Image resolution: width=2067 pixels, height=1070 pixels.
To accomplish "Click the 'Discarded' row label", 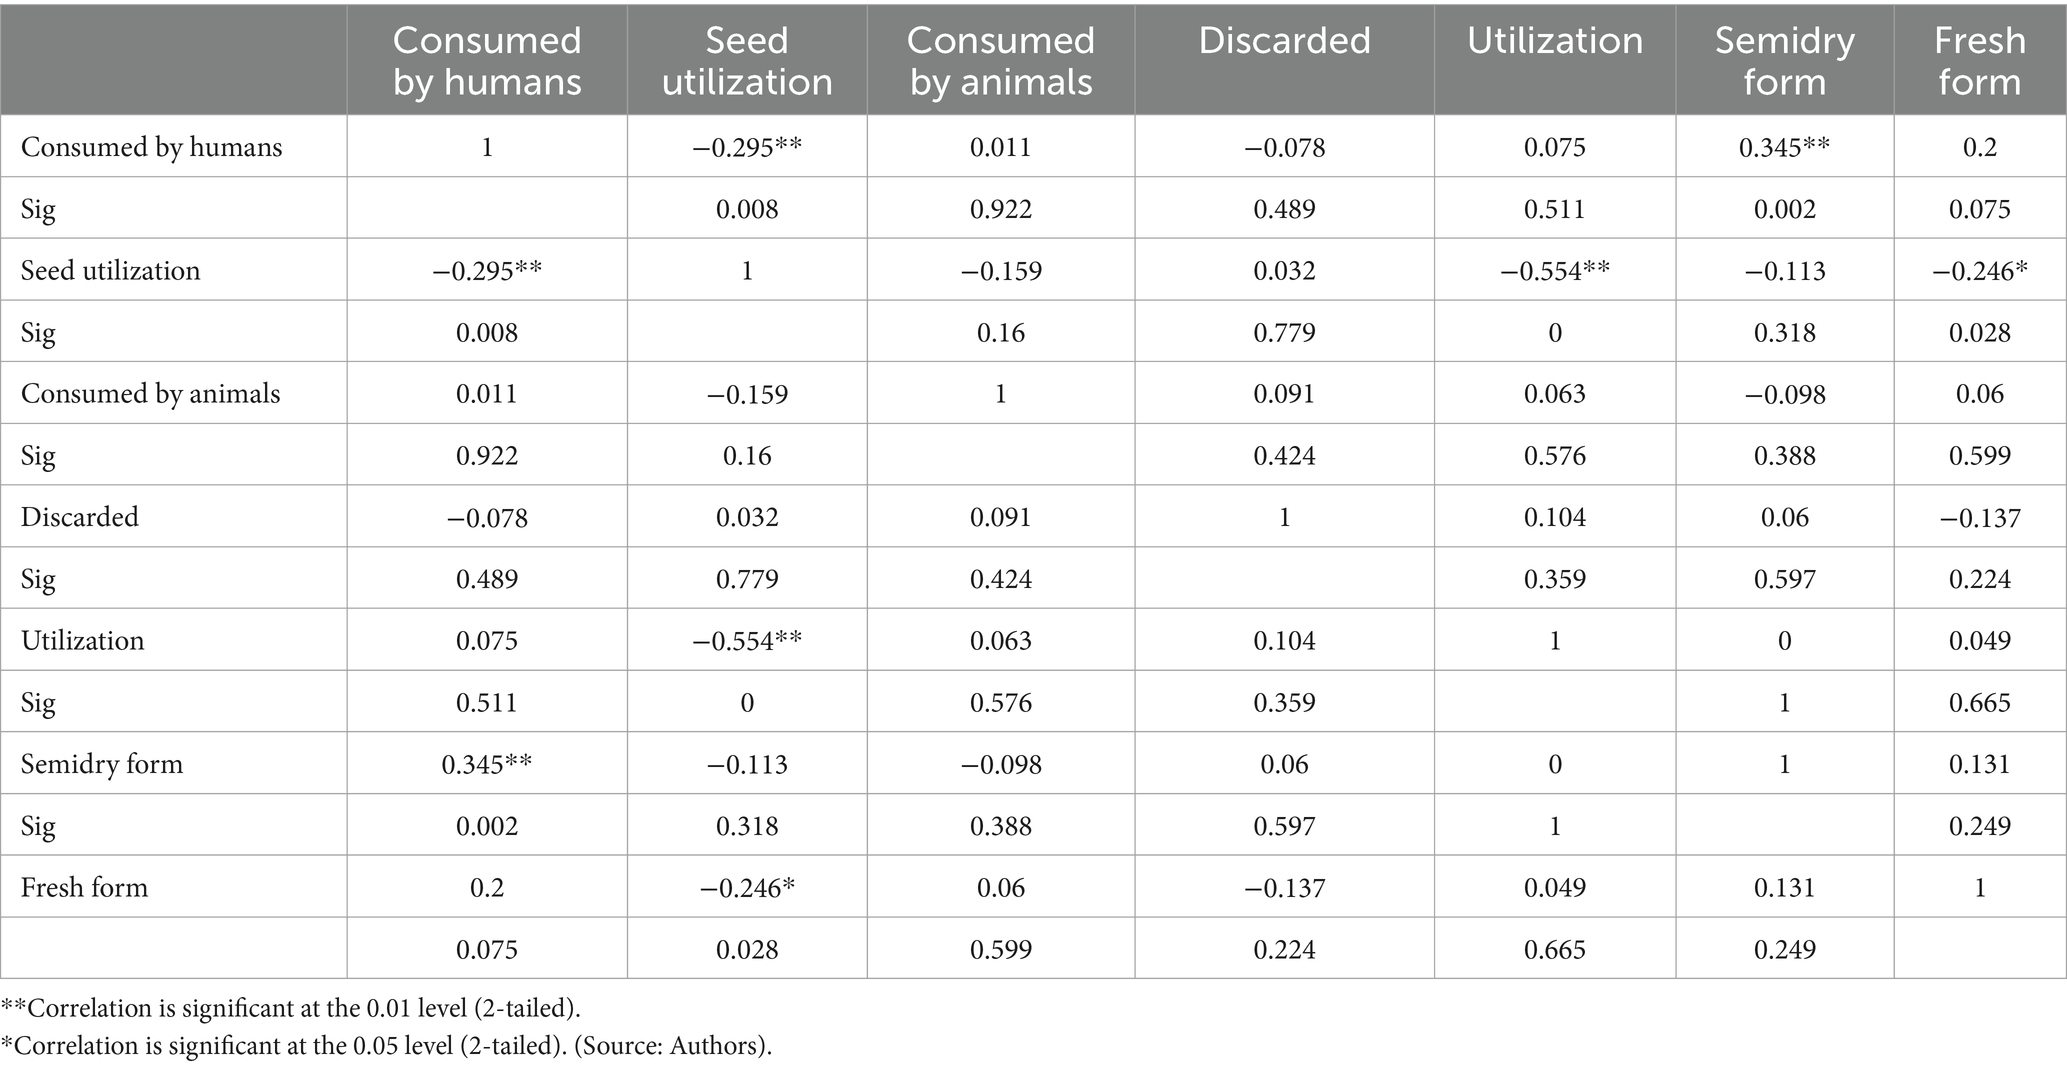I will click(x=80, y=517).
